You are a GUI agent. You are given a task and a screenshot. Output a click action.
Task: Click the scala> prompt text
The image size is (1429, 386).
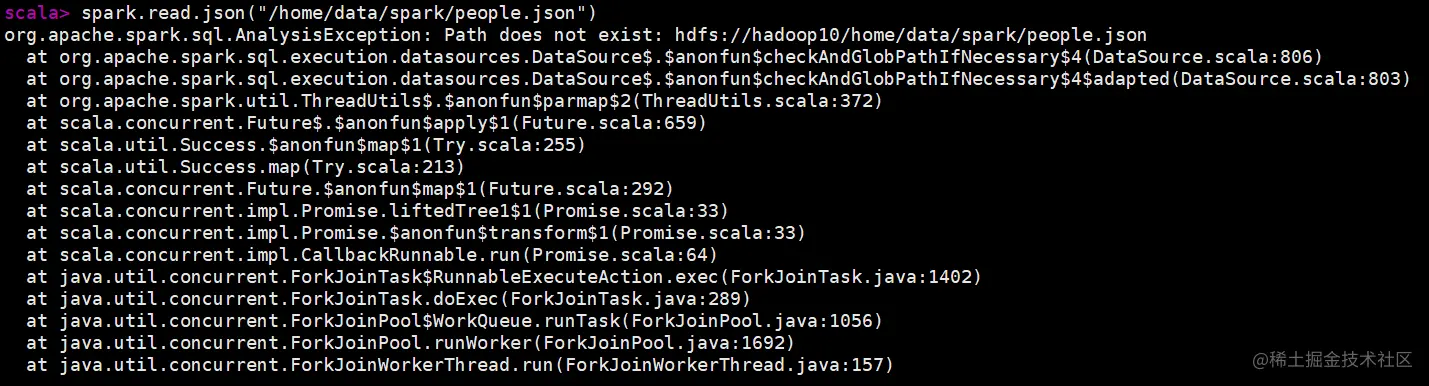pos(37,12)
